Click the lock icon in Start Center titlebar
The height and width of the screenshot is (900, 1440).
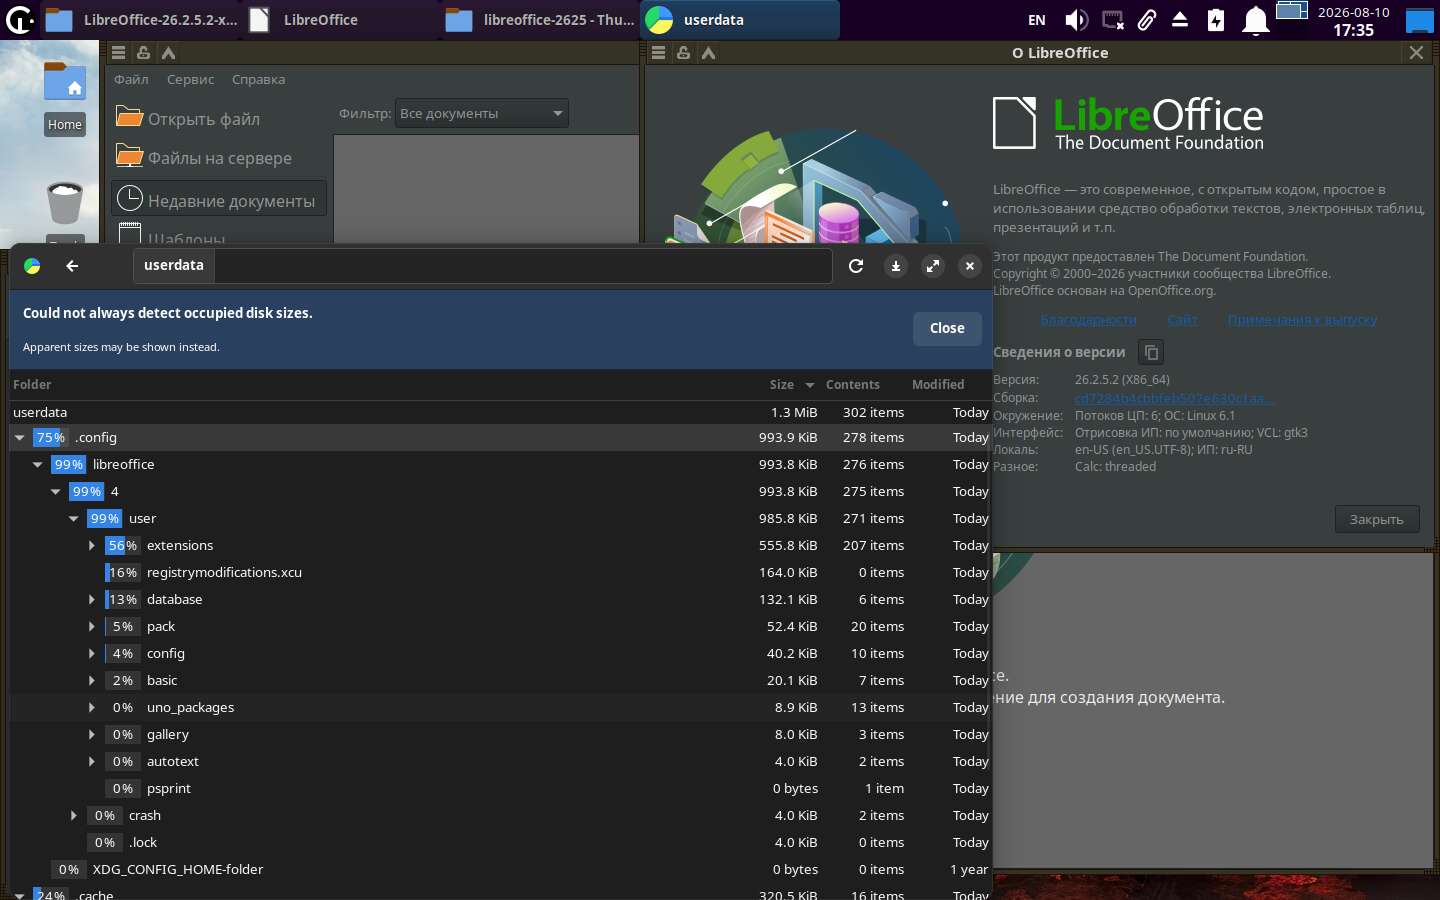144,53
